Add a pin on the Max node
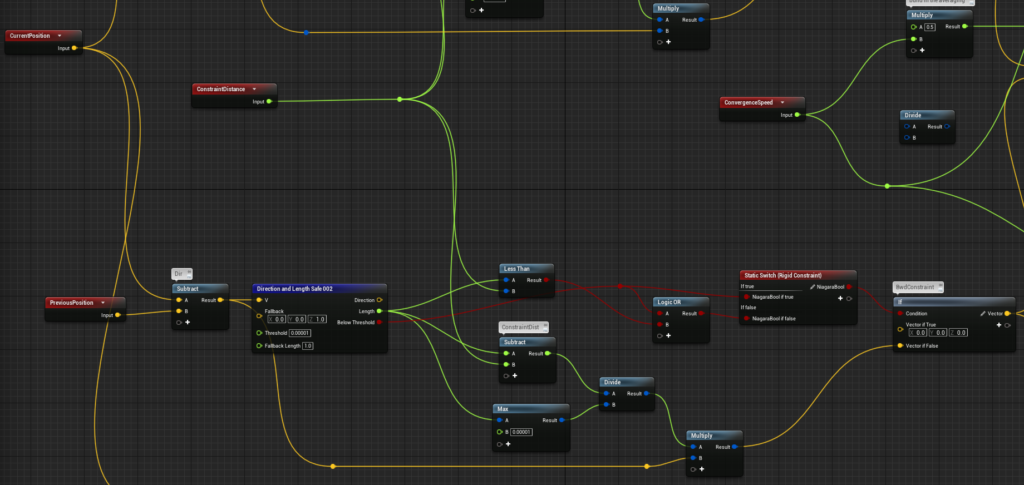 click(508, 444)
